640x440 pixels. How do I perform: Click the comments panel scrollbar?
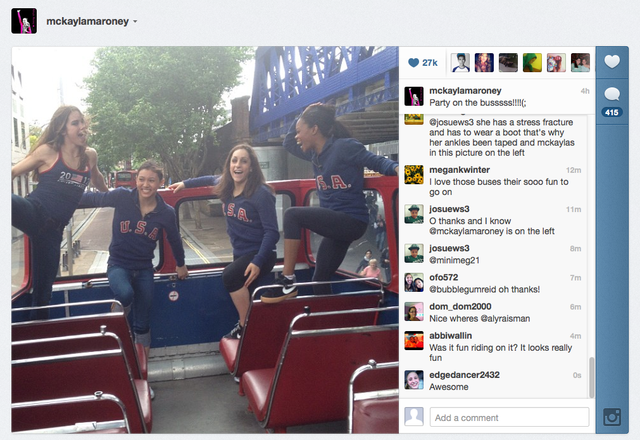[x=591, y=378]
